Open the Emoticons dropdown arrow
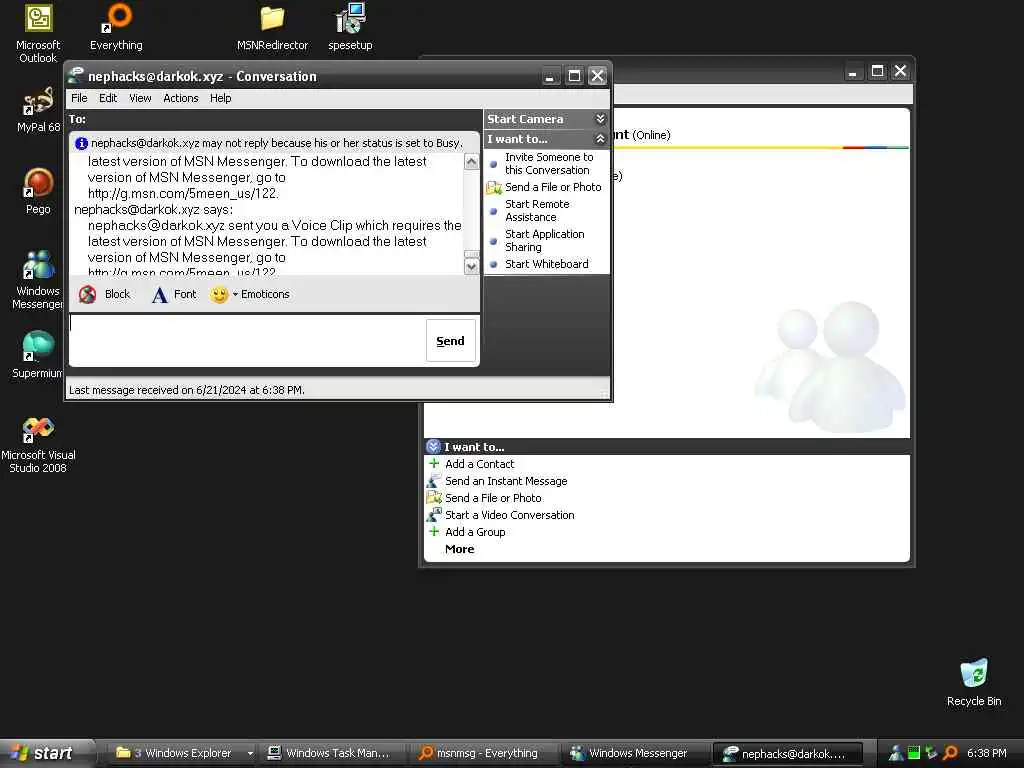The height and width of the screenshot is (768, 1024). pyautogui.click(x=235, y=295)
